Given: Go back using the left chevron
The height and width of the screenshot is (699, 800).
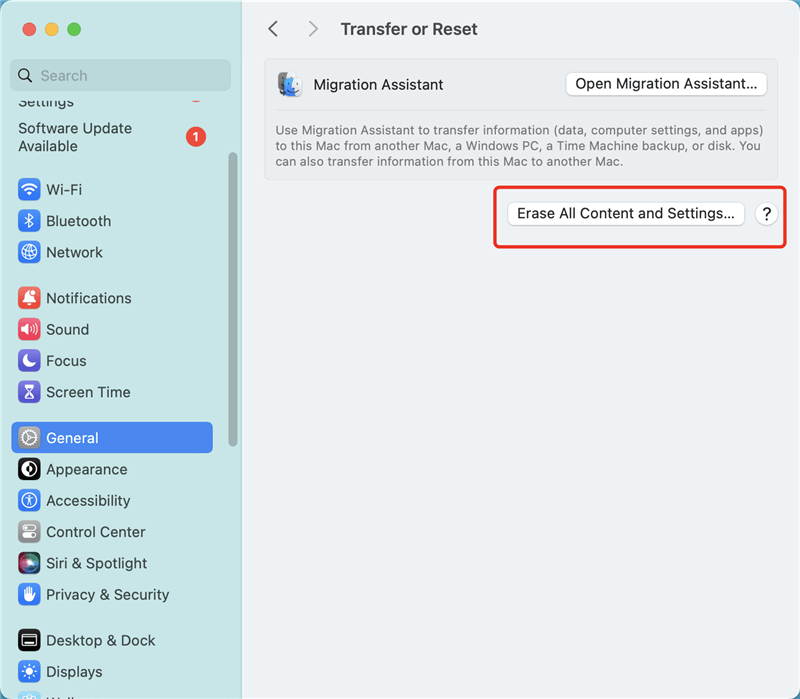Looking at the screenshot, I should pos(273,29).
